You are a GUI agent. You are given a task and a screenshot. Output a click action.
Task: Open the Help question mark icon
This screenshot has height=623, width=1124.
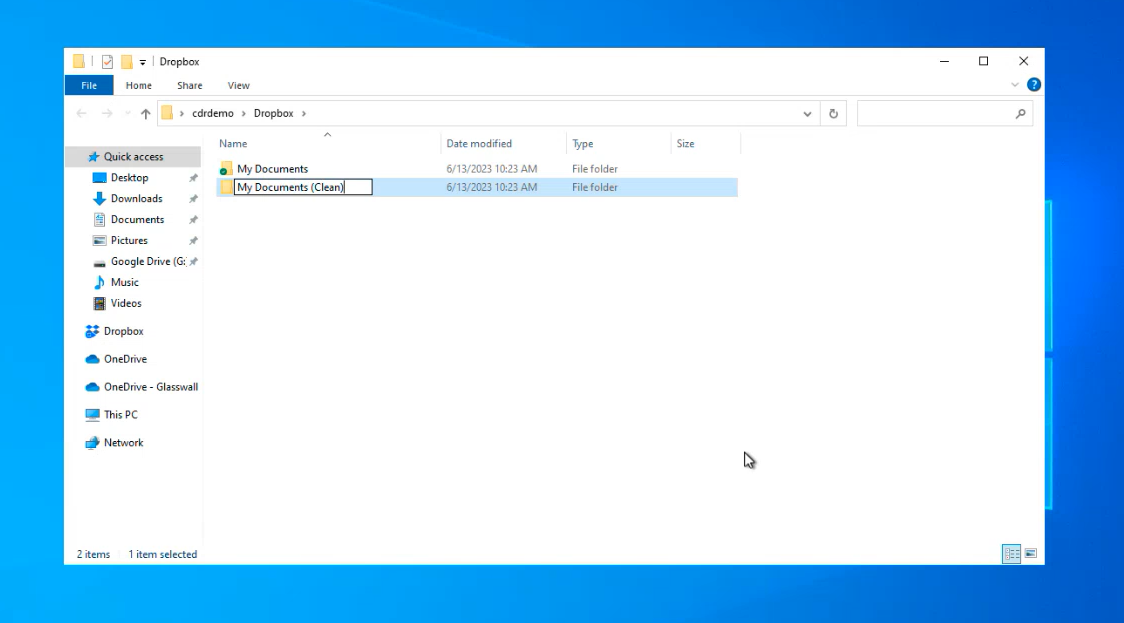tap(1034, 85)
